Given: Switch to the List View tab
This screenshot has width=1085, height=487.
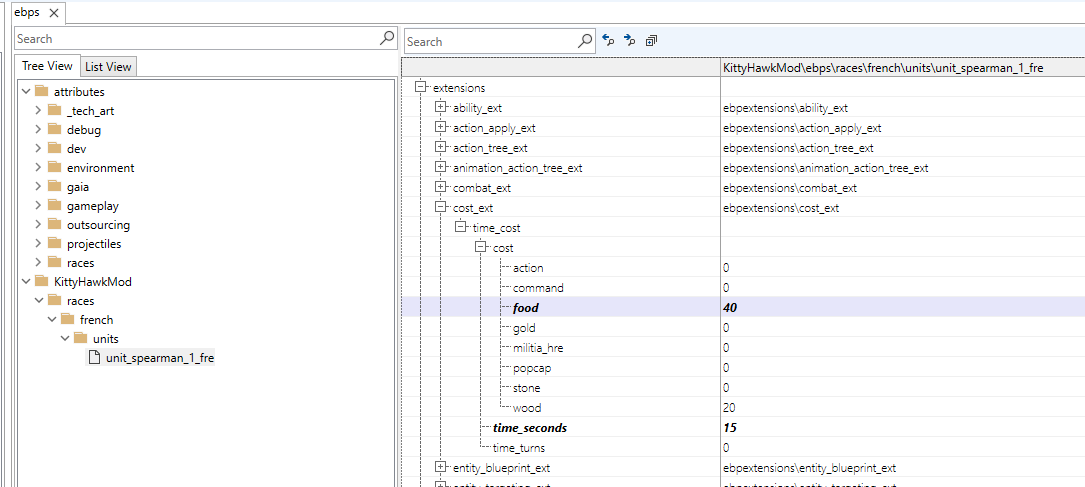Looking at the screenshot, I should coord(108,66).
